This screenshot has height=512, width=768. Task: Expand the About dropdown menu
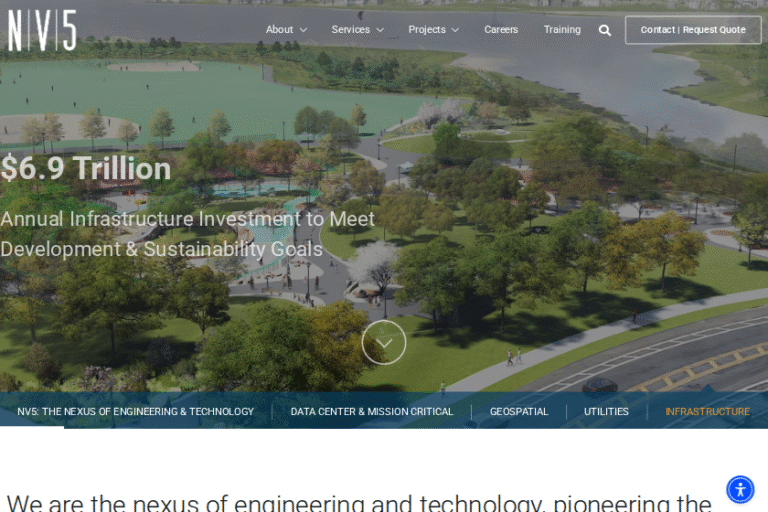pos(286,30)
